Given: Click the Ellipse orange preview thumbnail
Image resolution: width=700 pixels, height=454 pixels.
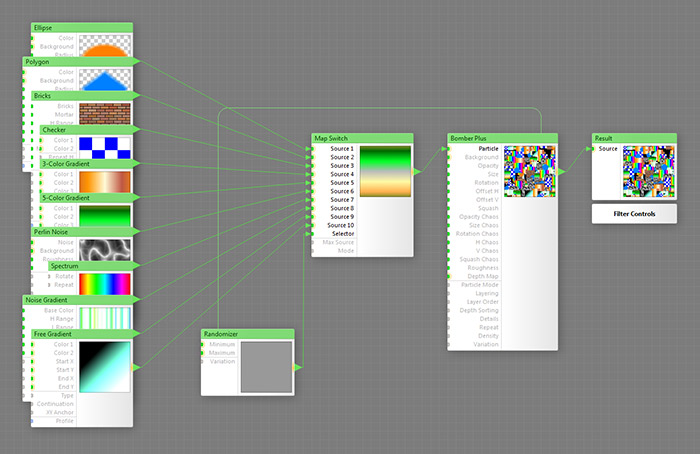Looking at the screenshot, I should [105, 46].
